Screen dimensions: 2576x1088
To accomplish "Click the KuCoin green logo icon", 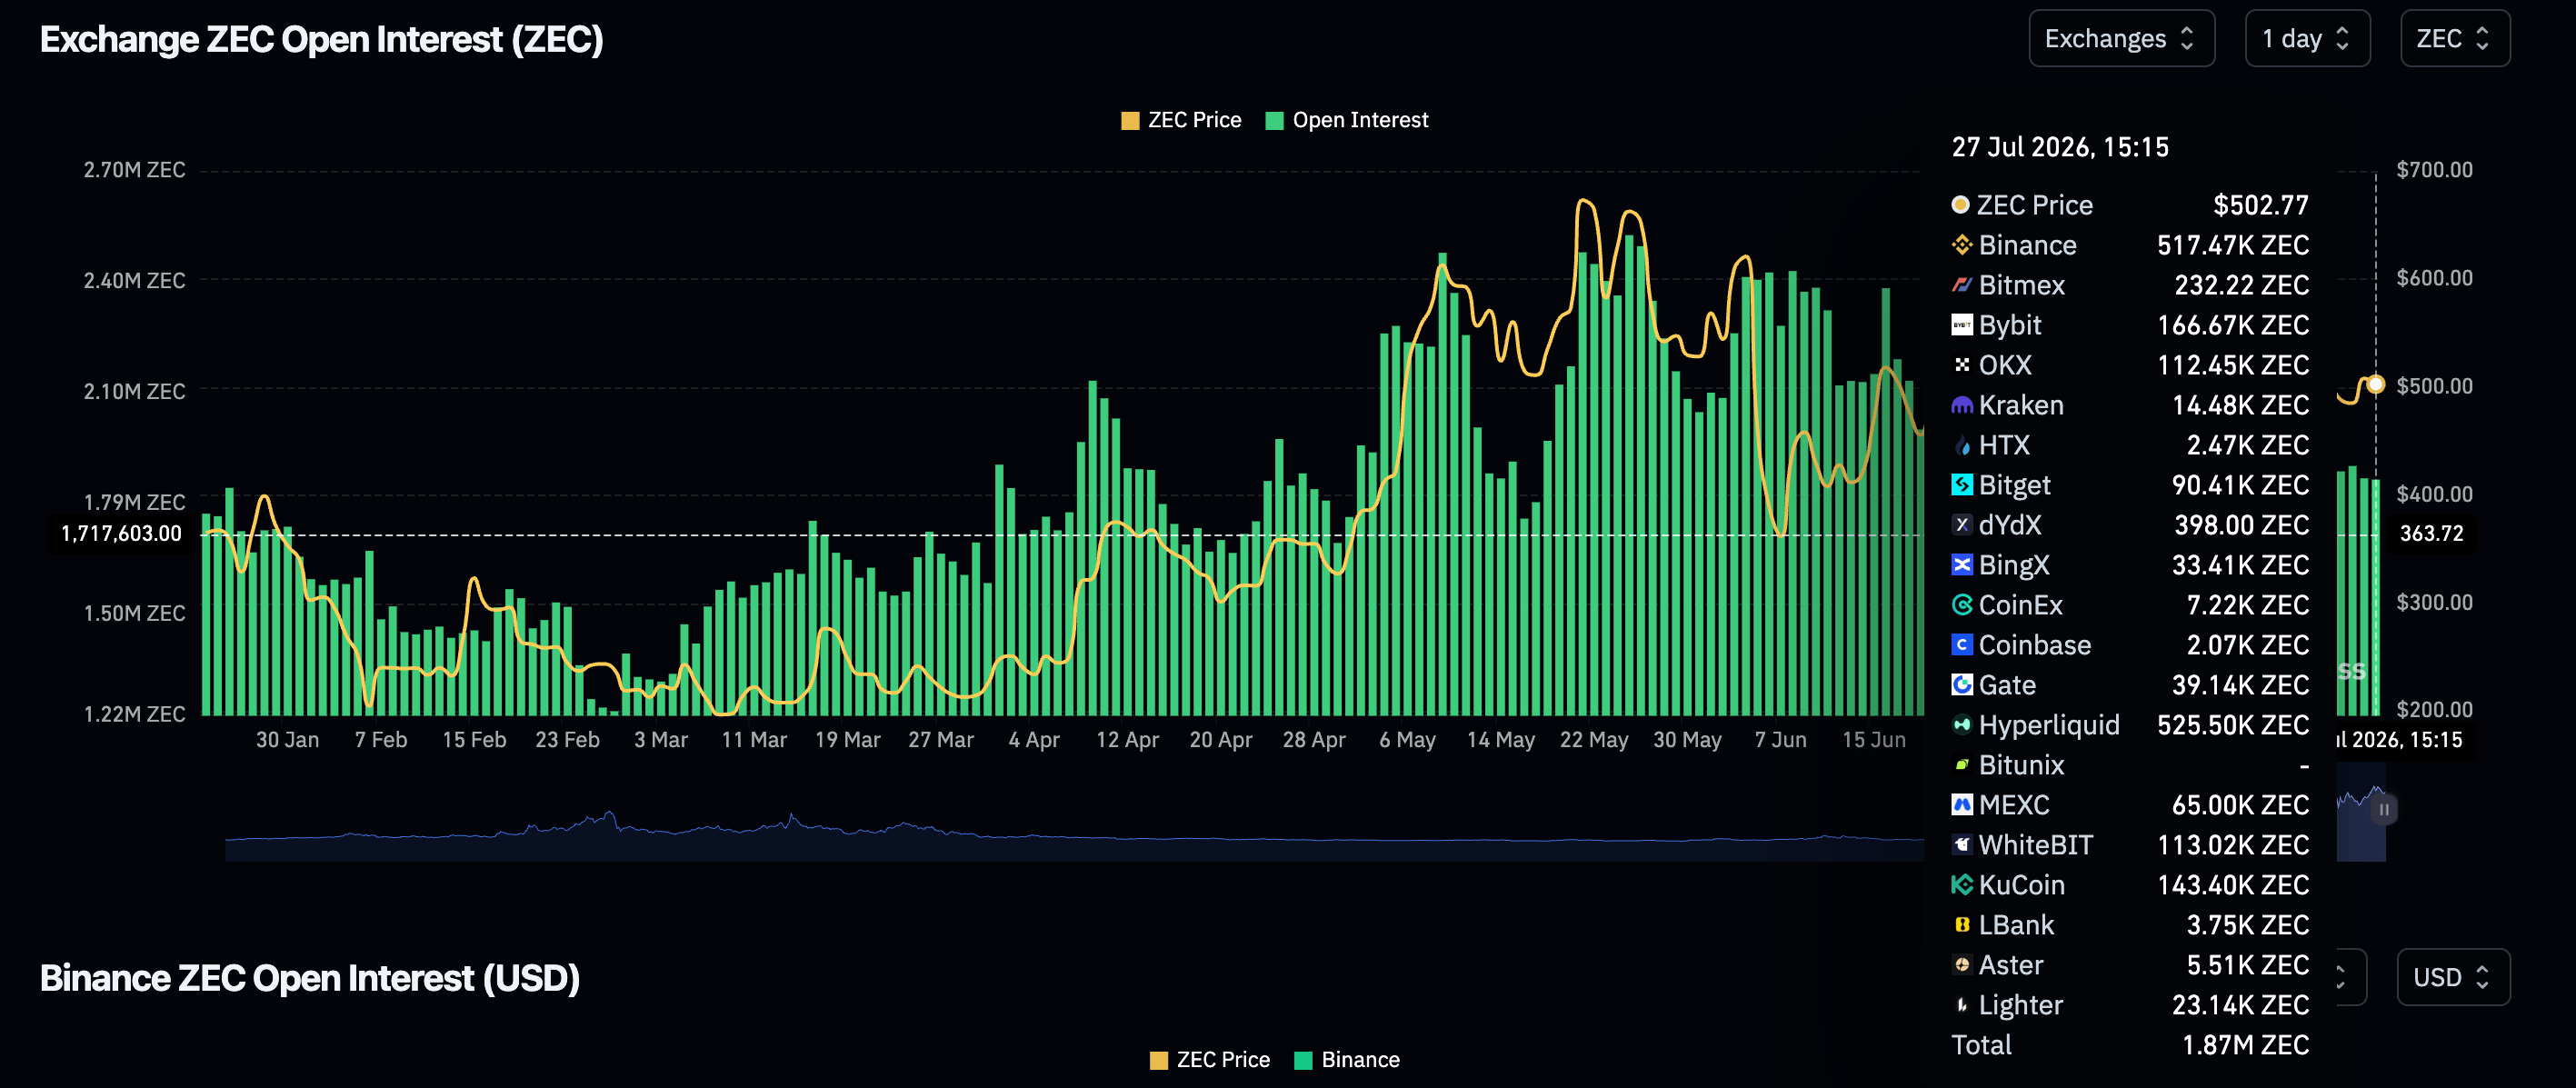I will coord(1962,885).
